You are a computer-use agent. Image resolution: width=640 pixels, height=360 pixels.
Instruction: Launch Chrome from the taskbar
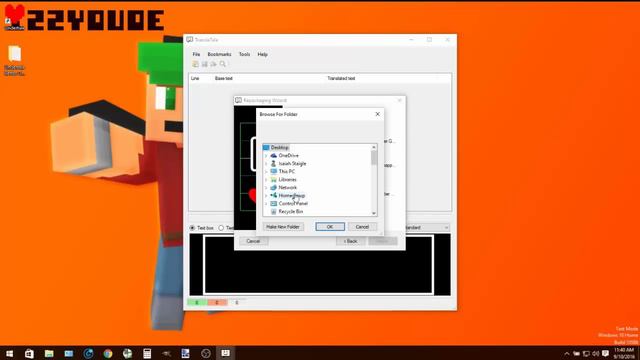coord(108,353)
